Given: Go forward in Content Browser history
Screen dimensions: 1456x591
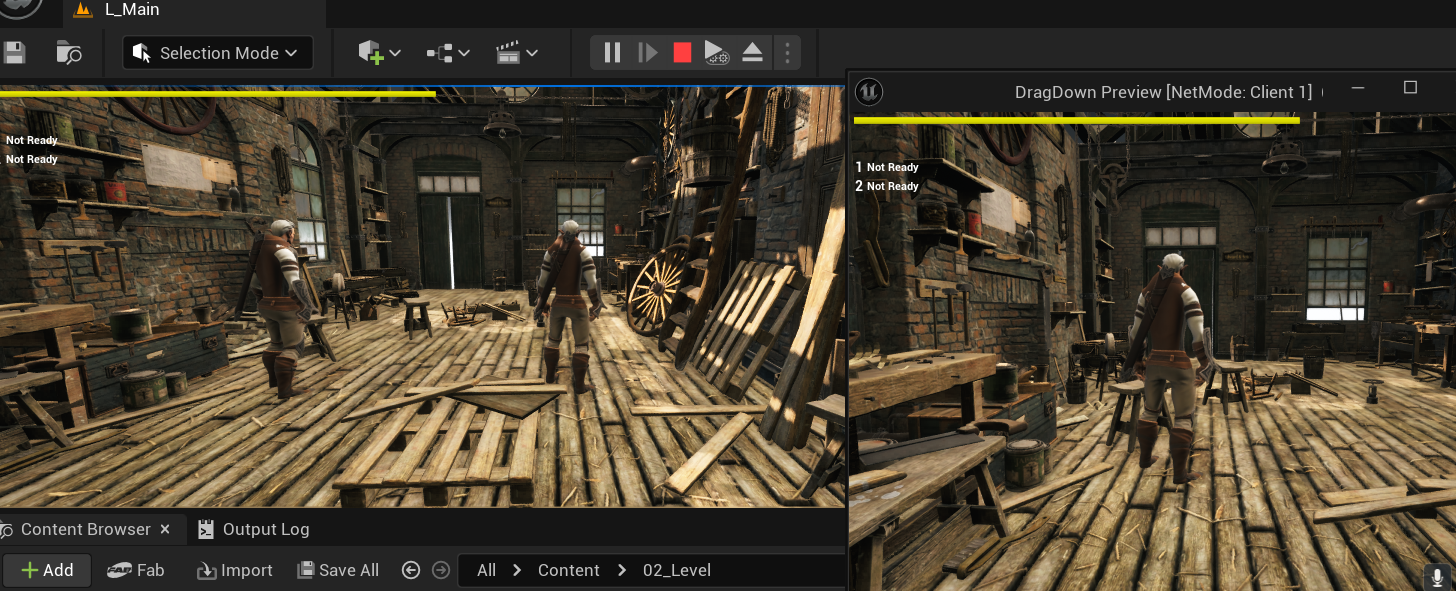Looking at the screenshot, I should click(x=440, y=570).
